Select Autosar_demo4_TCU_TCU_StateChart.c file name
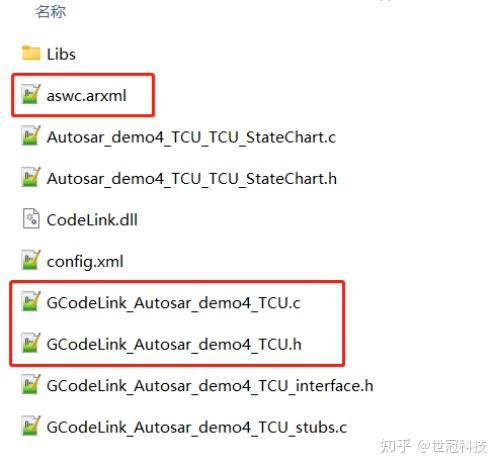Screen dimensions: 499x468 (191, 137)
